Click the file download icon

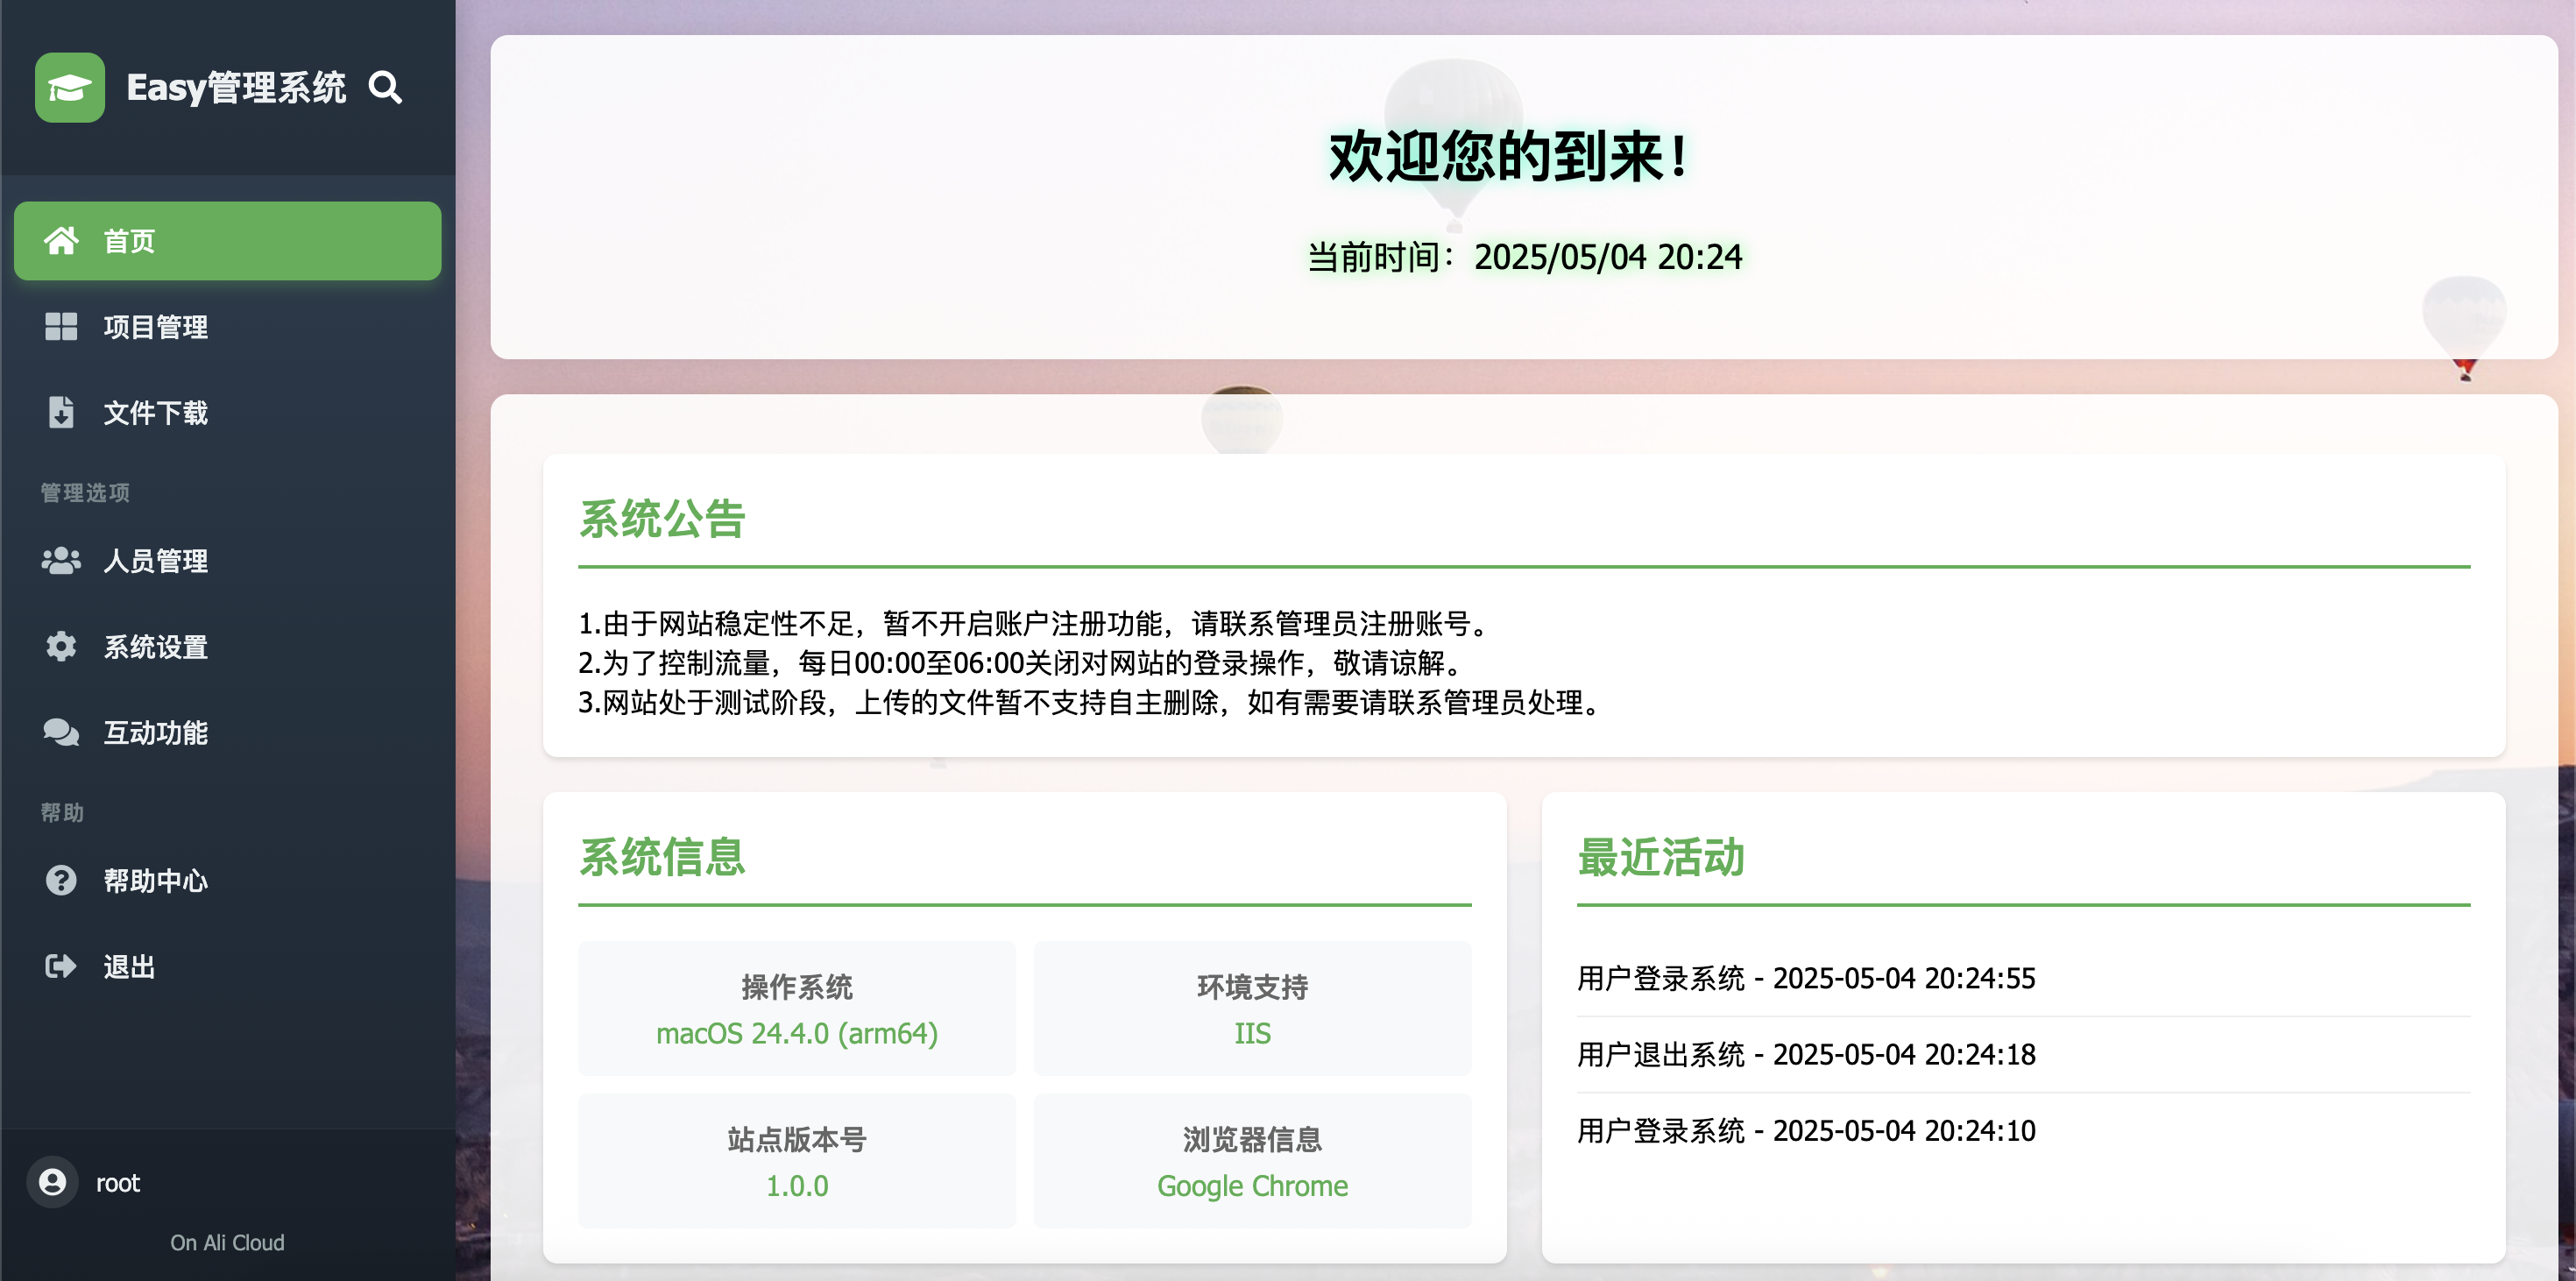[x=61, y=412]
